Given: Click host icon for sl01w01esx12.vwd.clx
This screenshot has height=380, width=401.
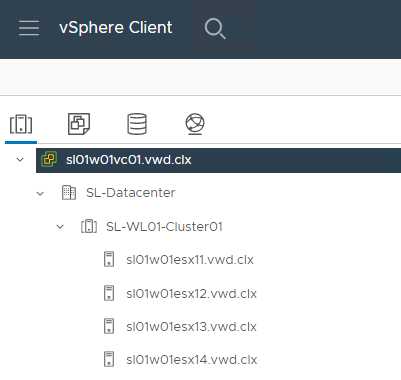Looking at the screenshot, I should [x=109, y=293].
